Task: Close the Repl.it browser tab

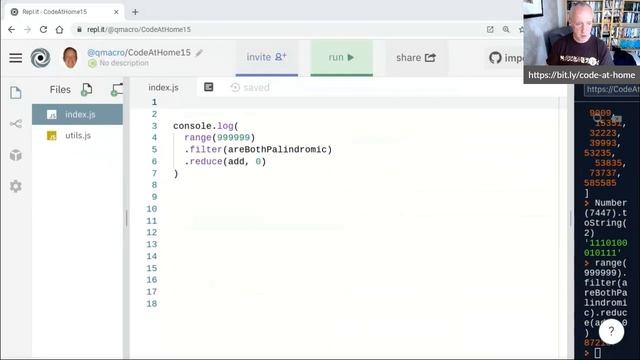Action: 116,12
